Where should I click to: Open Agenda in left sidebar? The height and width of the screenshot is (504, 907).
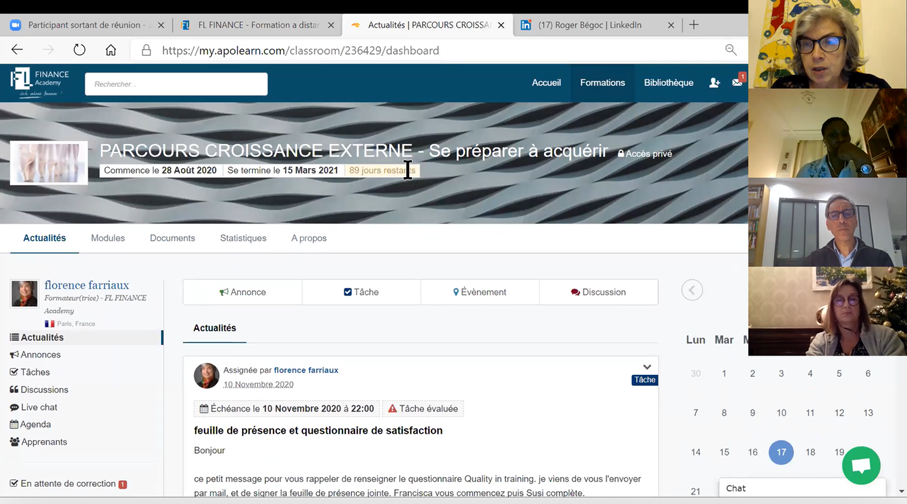(31, 424)
